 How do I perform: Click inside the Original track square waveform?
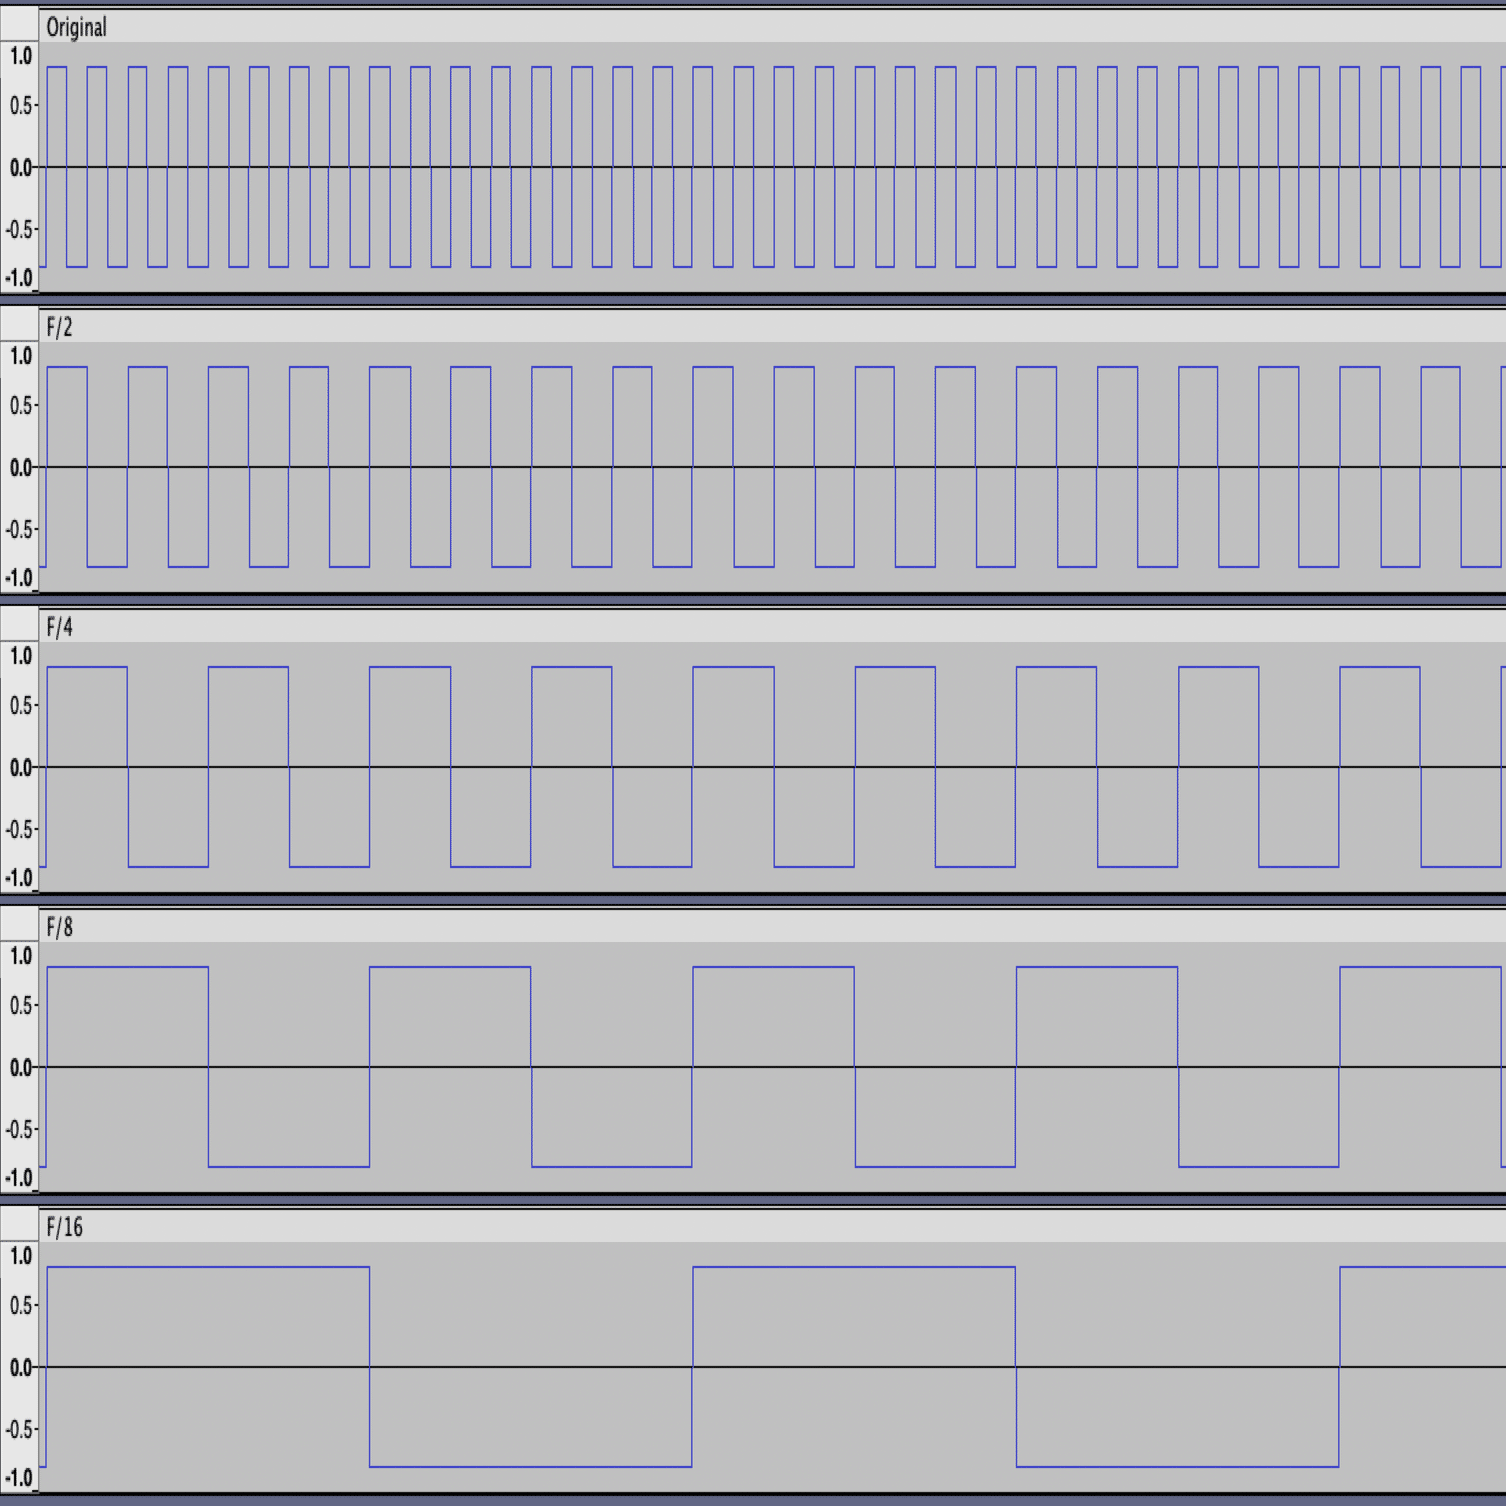[772, 167]
